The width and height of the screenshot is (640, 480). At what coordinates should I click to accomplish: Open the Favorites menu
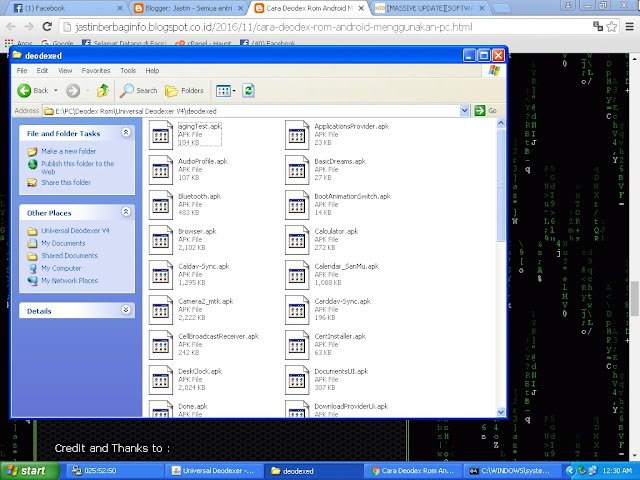[x=96, y=71]
